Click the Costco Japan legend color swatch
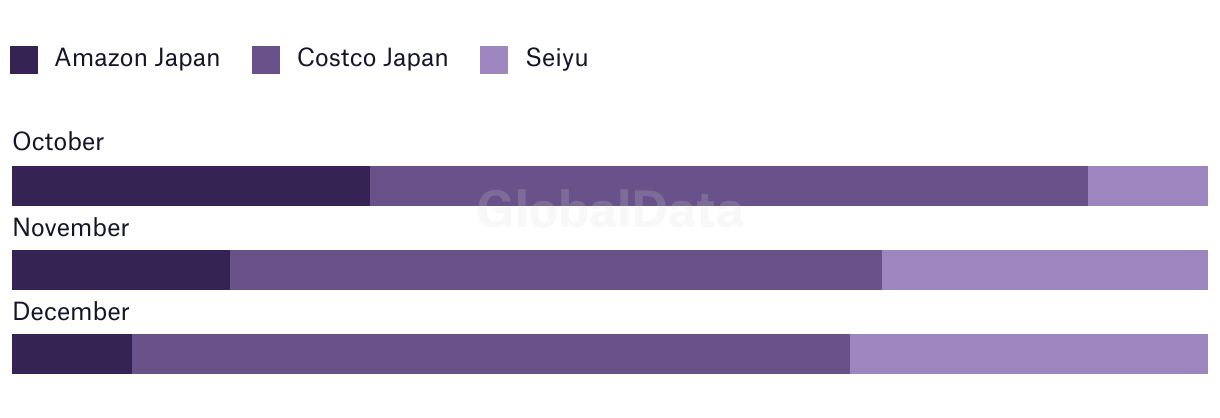This screenshot has width=1220, height=418. (266, 60)
